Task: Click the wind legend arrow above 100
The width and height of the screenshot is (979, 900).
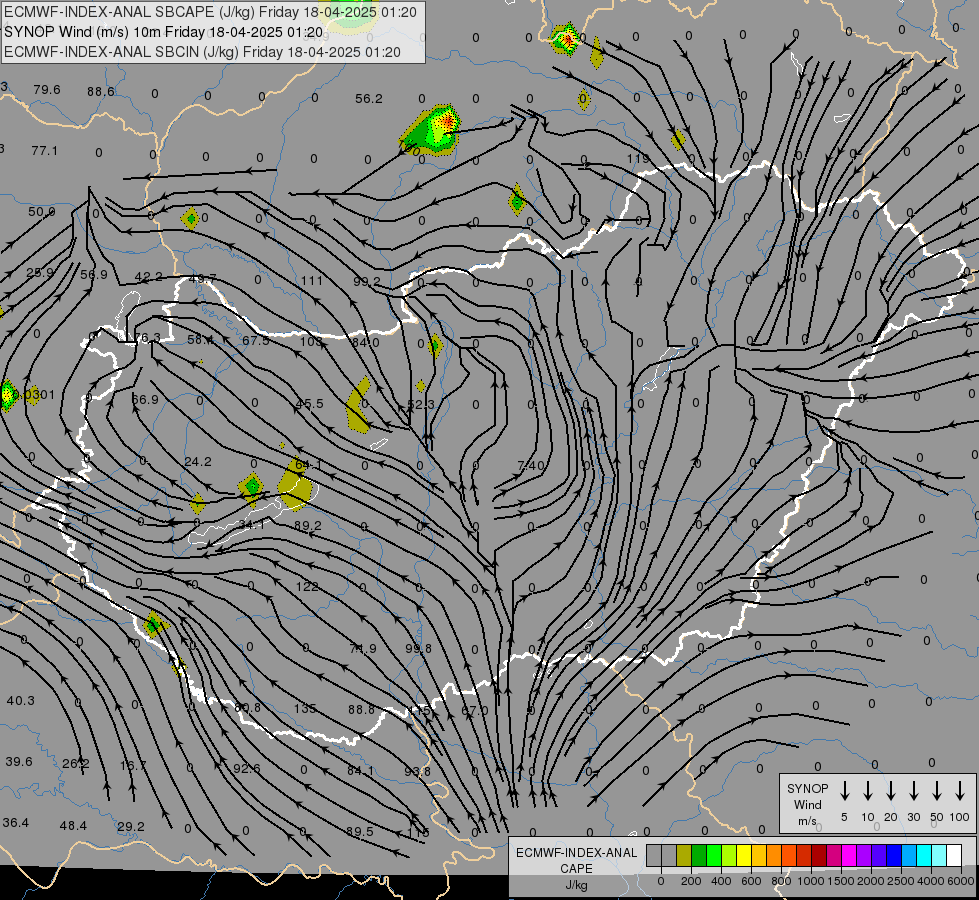Action: click(x=960, y=790)
